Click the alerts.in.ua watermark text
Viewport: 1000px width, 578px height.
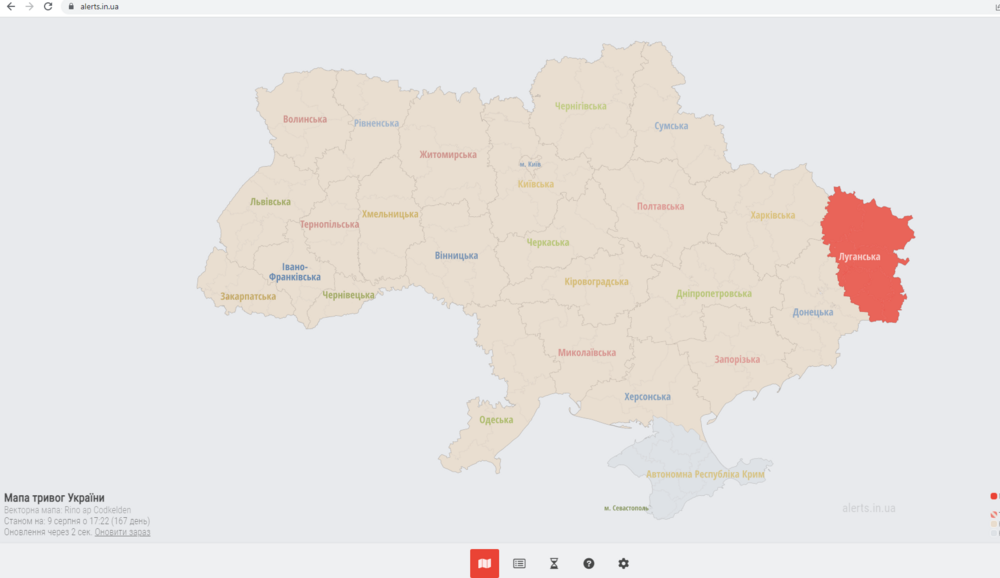868,508
